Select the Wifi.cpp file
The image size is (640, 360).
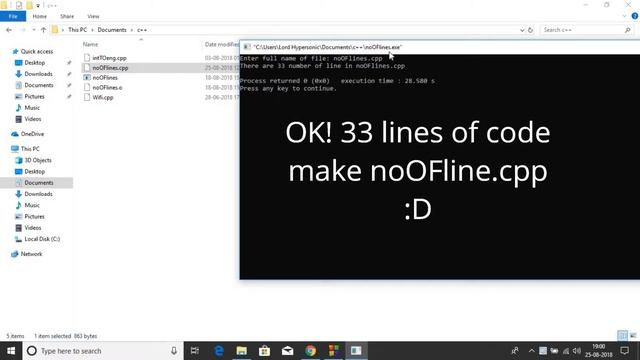pos(103,97)
